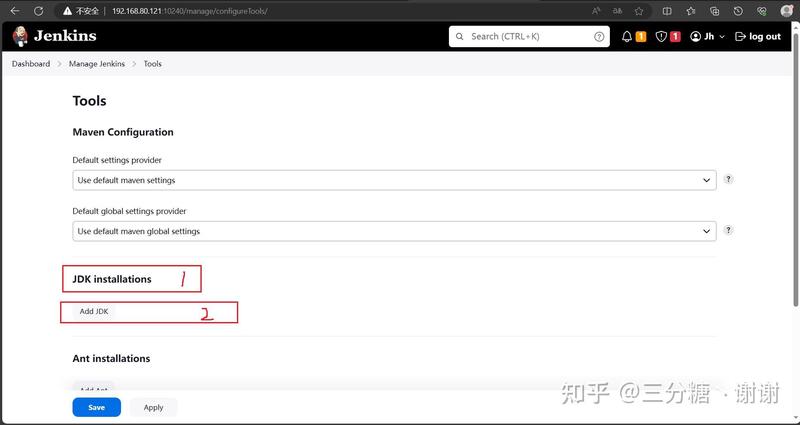Bookmark this page with the star icon
The image size is (800, 425).
click(x=639, y=11)
